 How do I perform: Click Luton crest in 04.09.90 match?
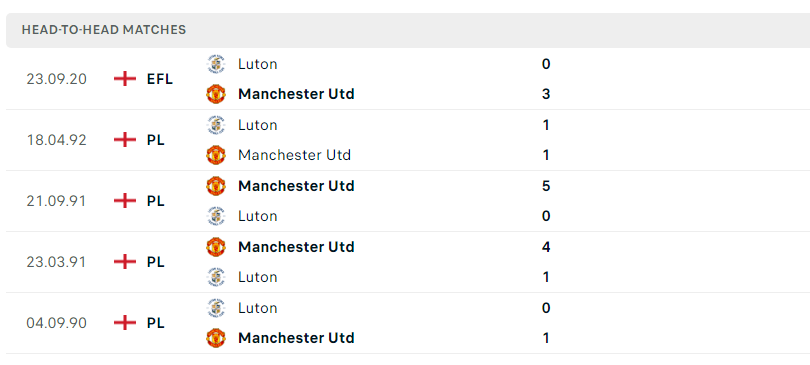coord(215,308)
